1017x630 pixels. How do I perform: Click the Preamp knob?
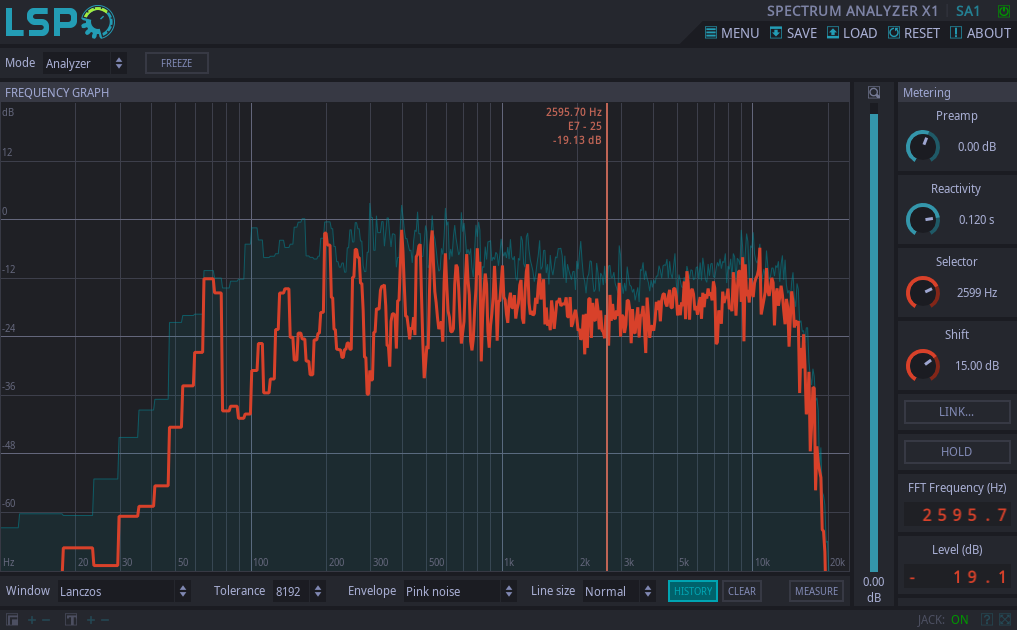[x=922, y=147]
